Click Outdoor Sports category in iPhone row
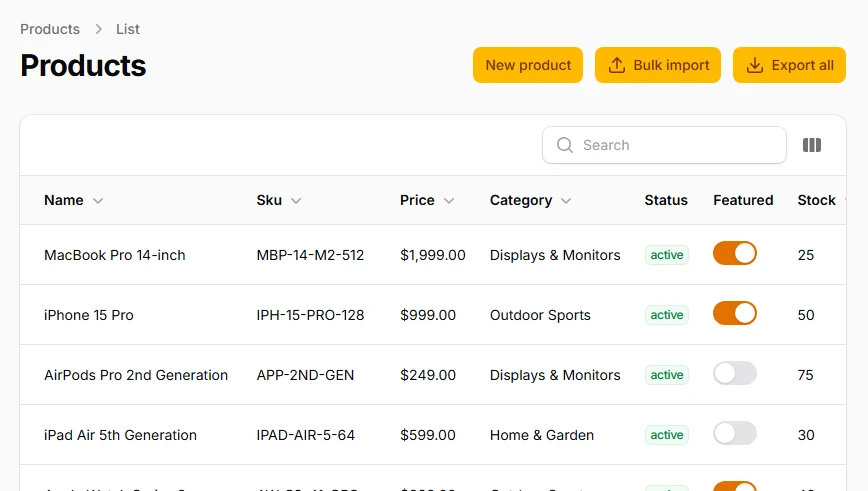Viewport: 868px width, 491px height. point(540,315)
